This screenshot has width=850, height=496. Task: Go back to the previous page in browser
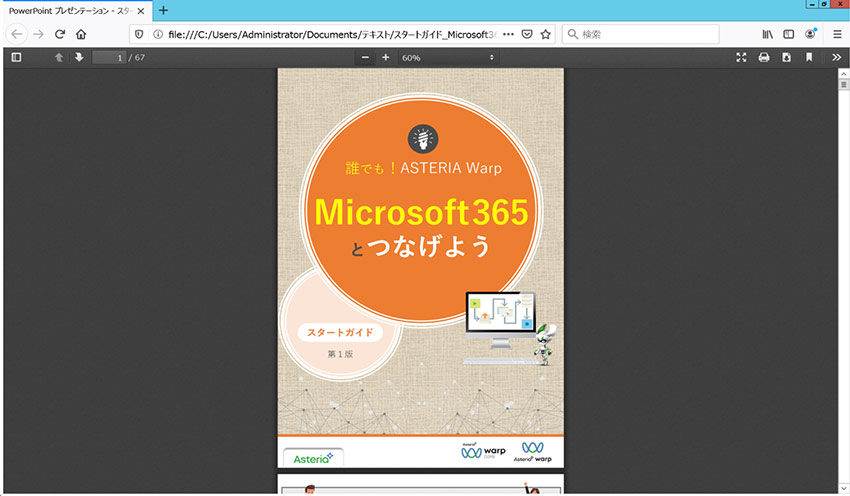pyautogui.click(x=17, y=34)
